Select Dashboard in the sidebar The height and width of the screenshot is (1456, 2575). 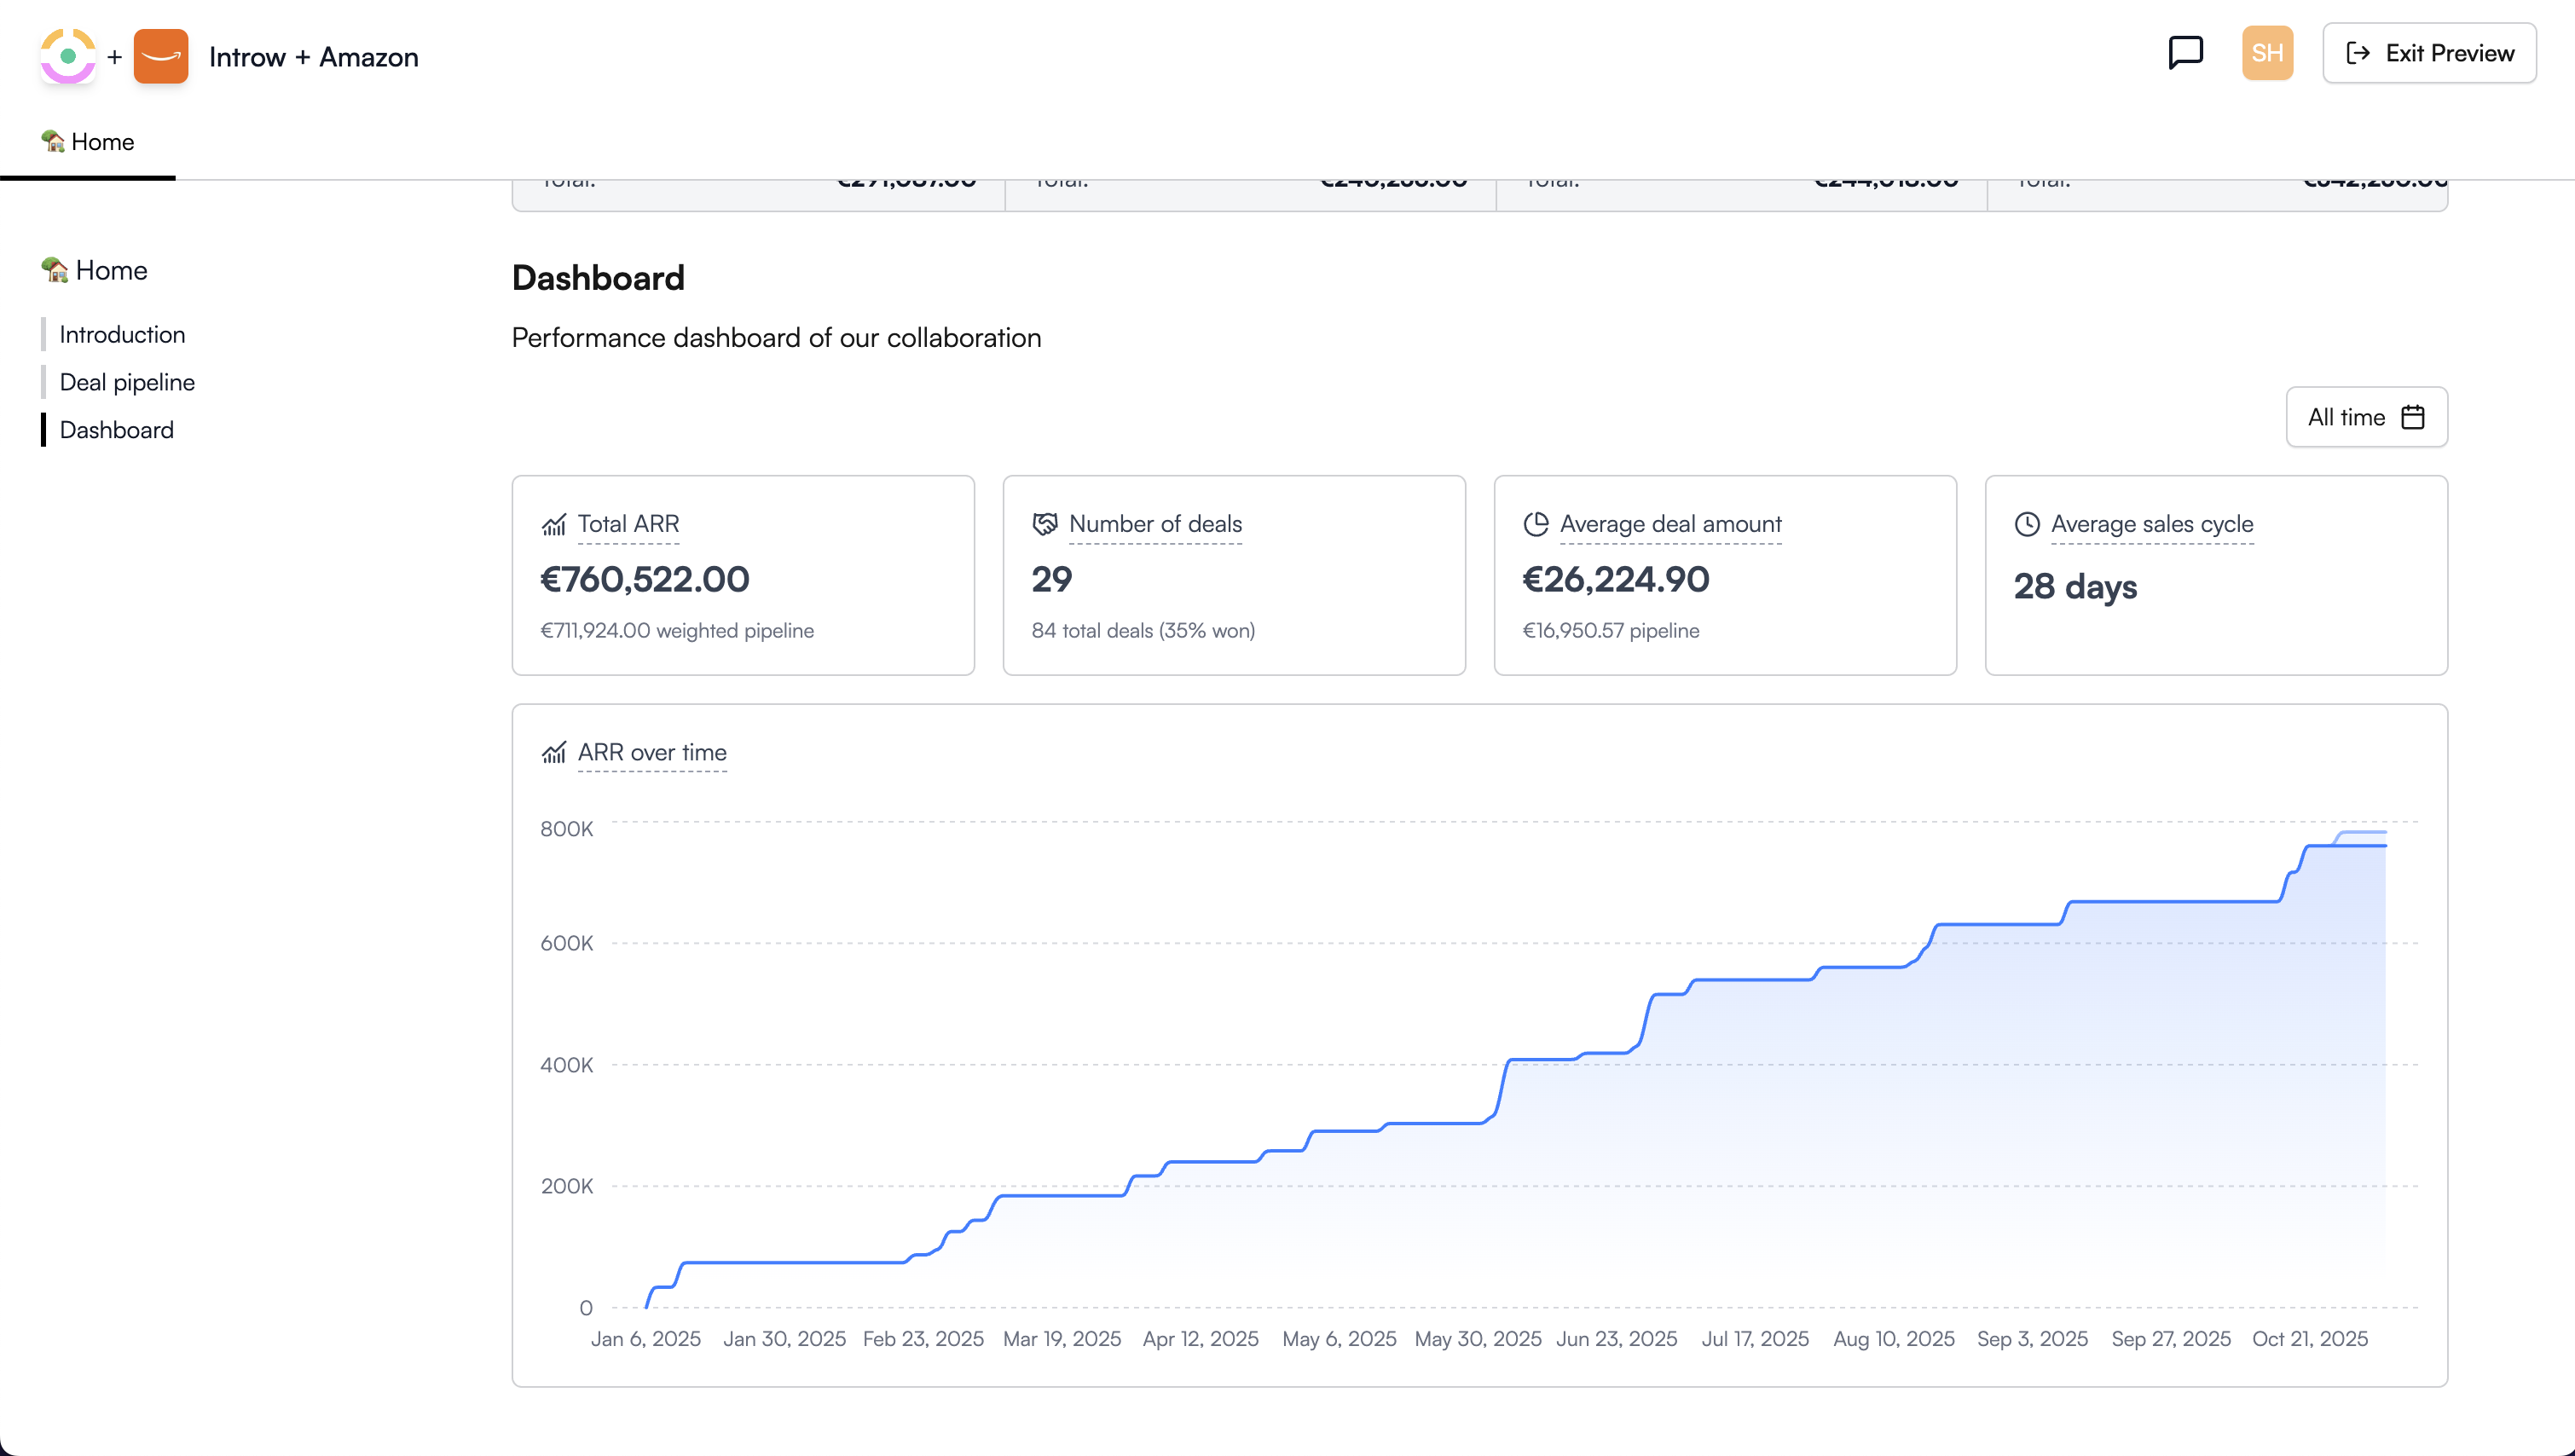[x=116, y=430]
